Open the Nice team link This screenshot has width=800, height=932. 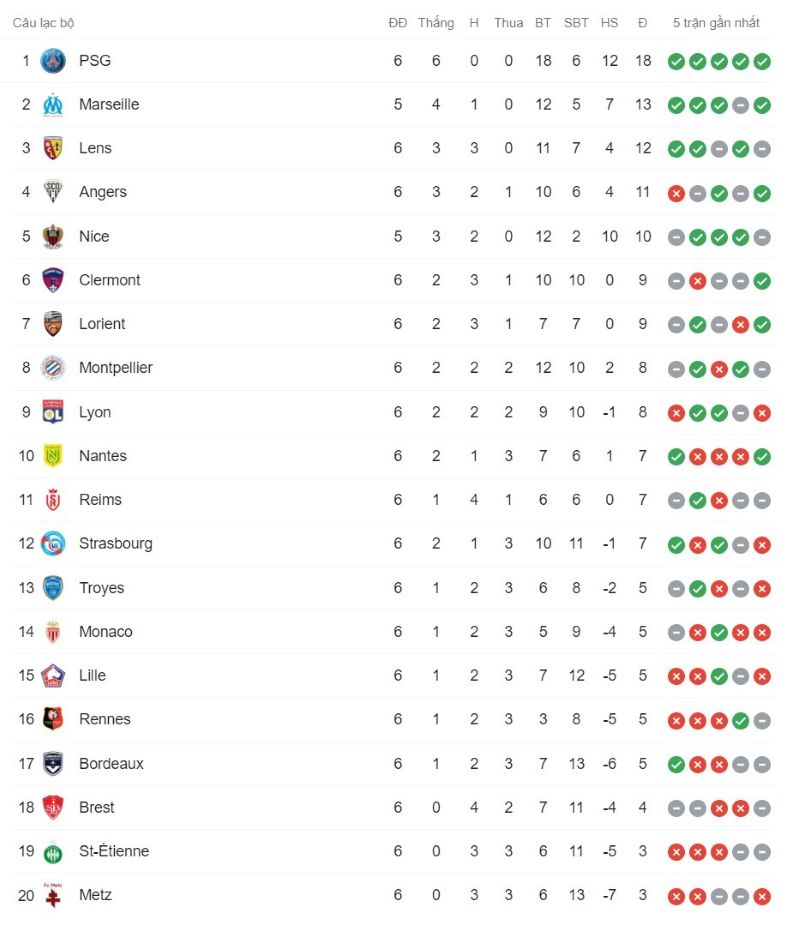click(94, 237)
